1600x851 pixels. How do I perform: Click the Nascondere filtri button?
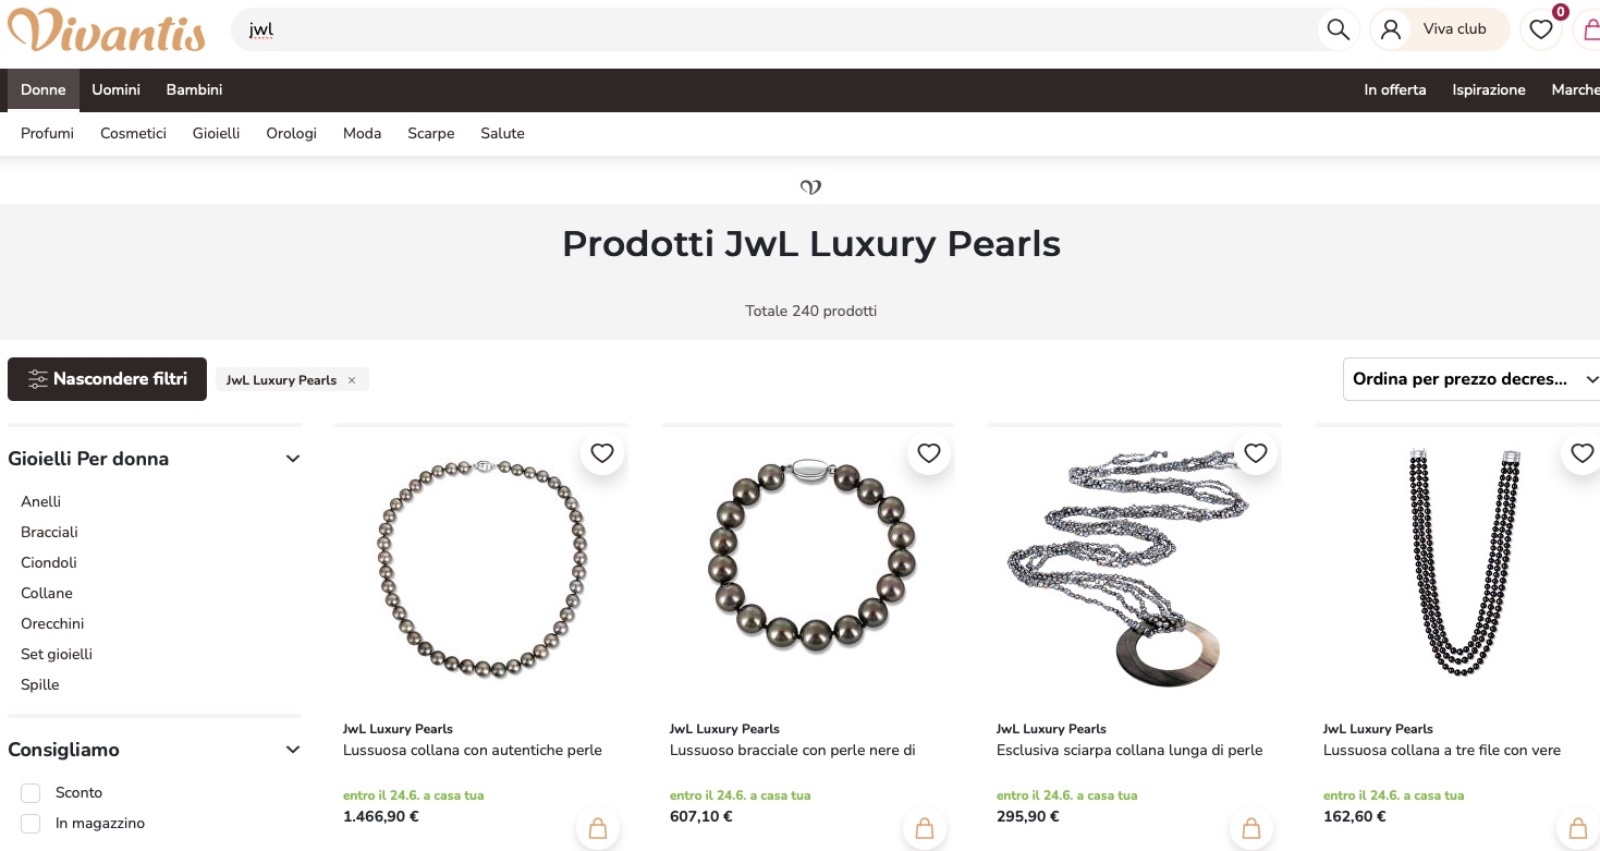[107, 379]
